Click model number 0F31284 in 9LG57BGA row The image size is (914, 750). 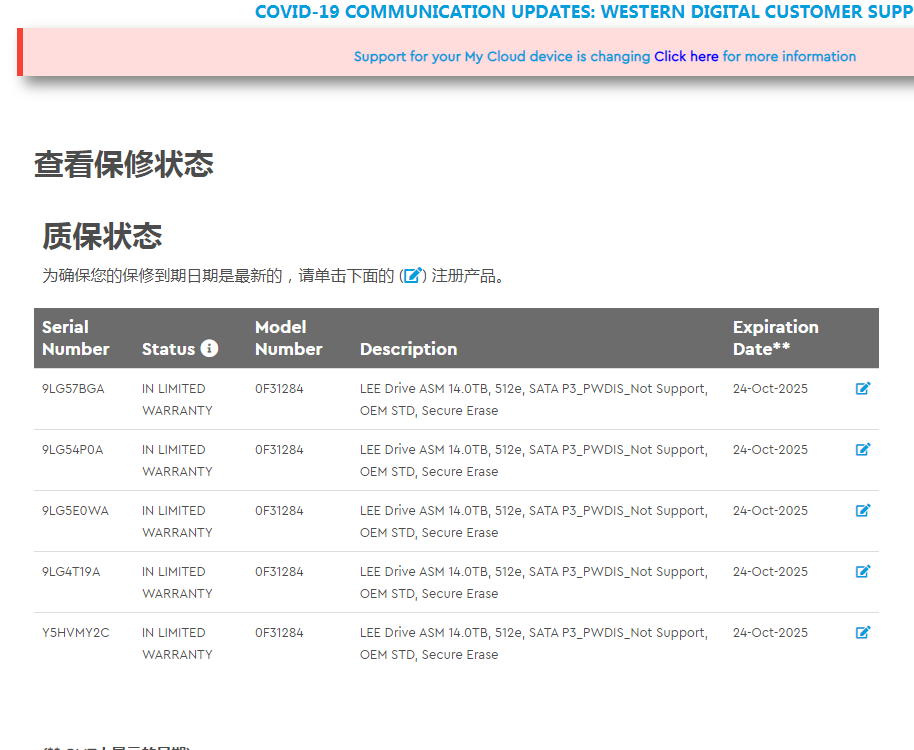[279, 389]
